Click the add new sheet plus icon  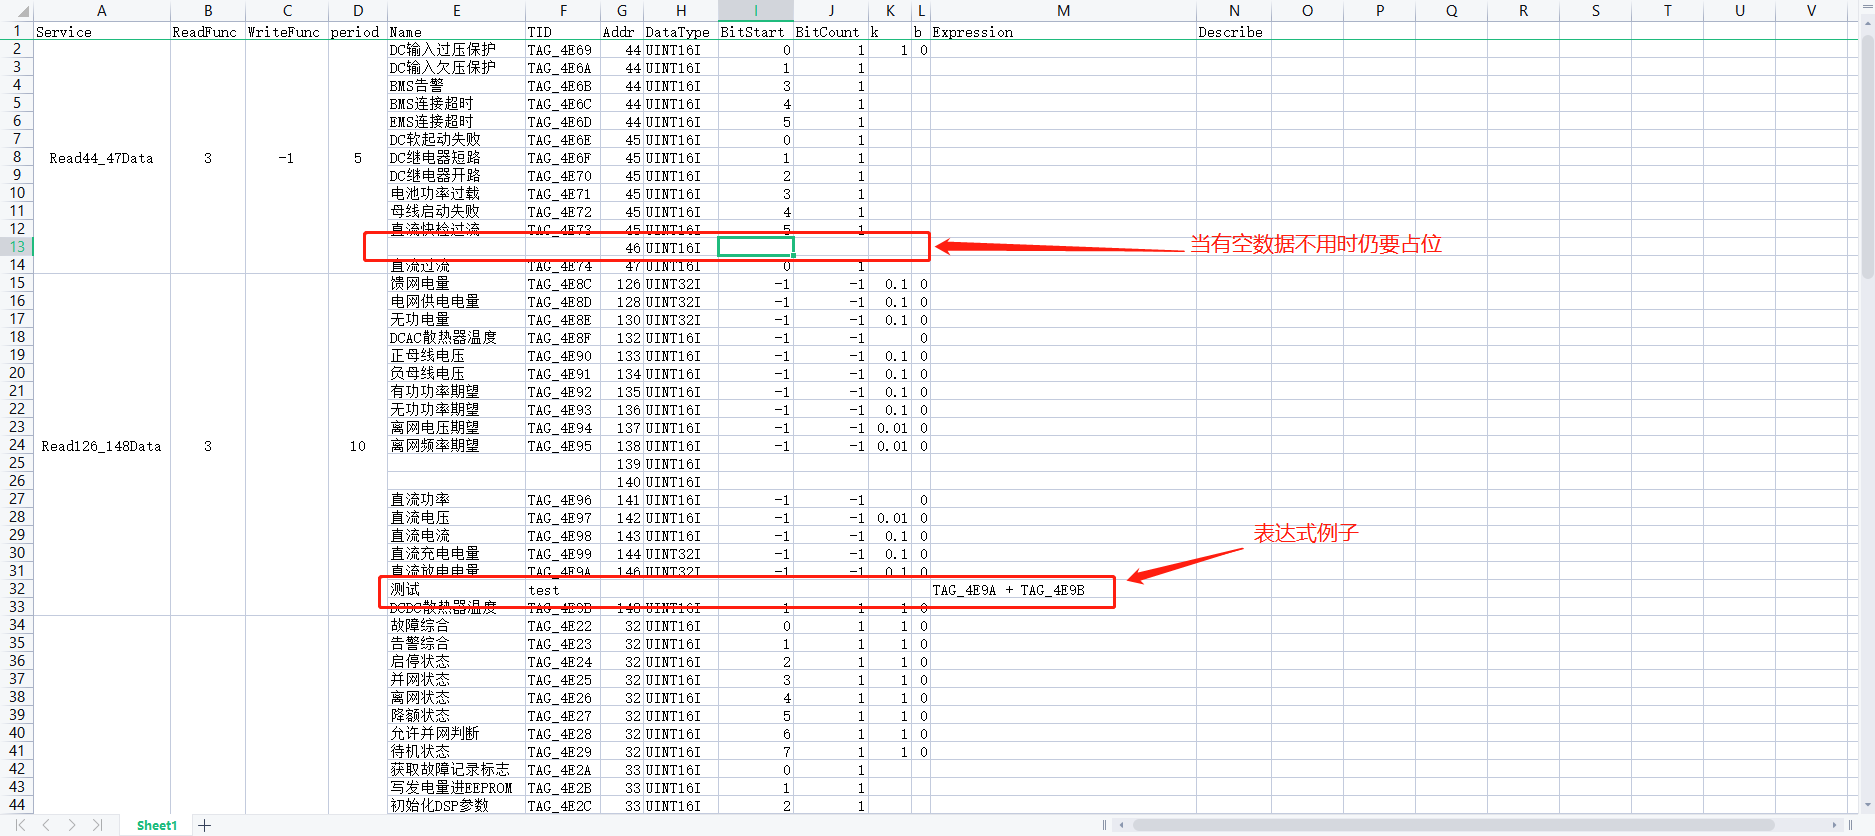point(205,825)
